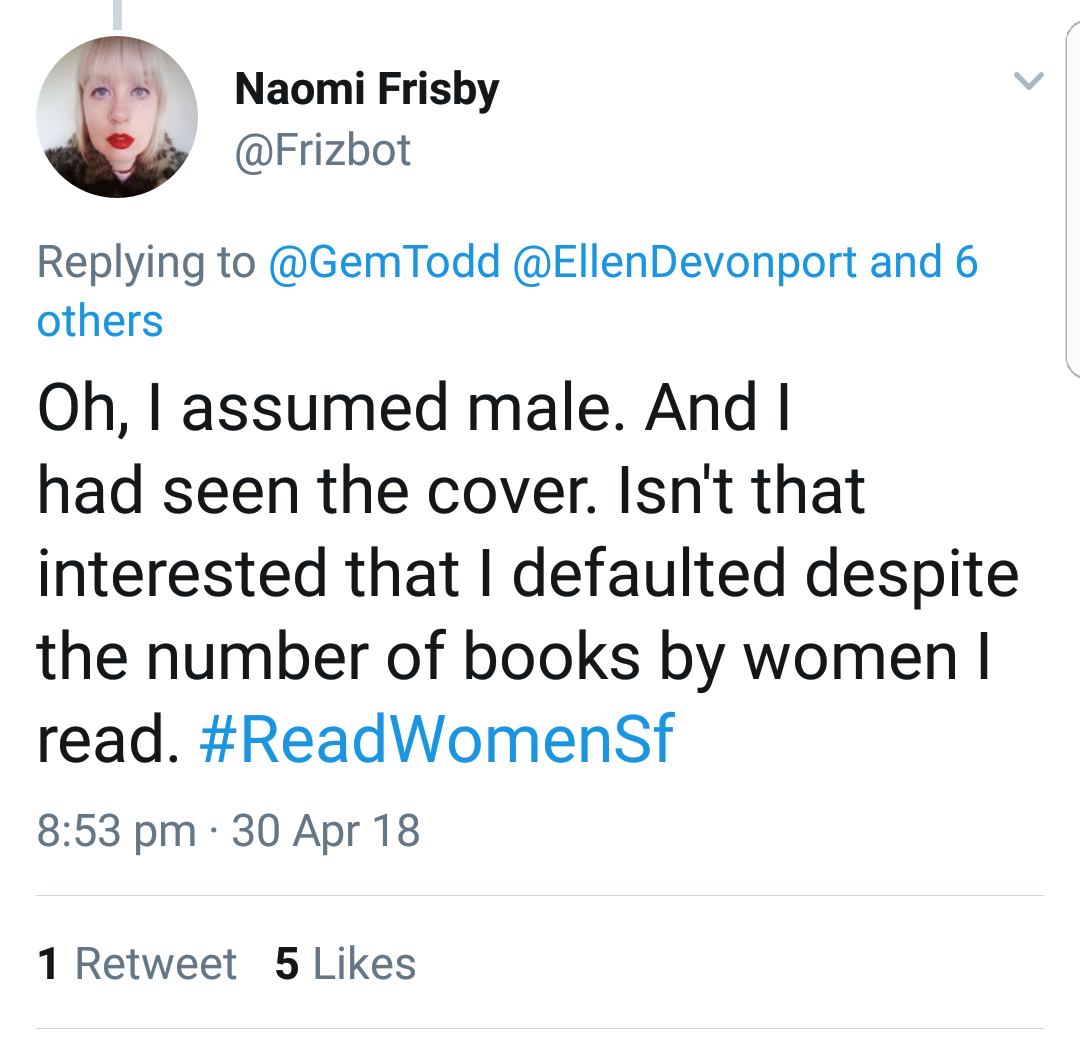Click the 8:53 pm timestamp
The image size is (1080, 1039).
116,831
